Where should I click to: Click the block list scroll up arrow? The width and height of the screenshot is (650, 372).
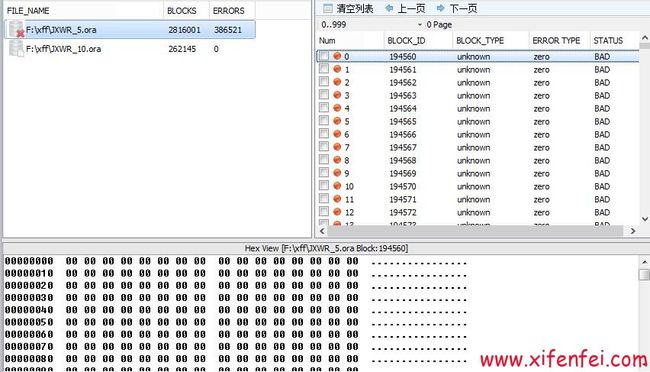click(x=645, y=38)
